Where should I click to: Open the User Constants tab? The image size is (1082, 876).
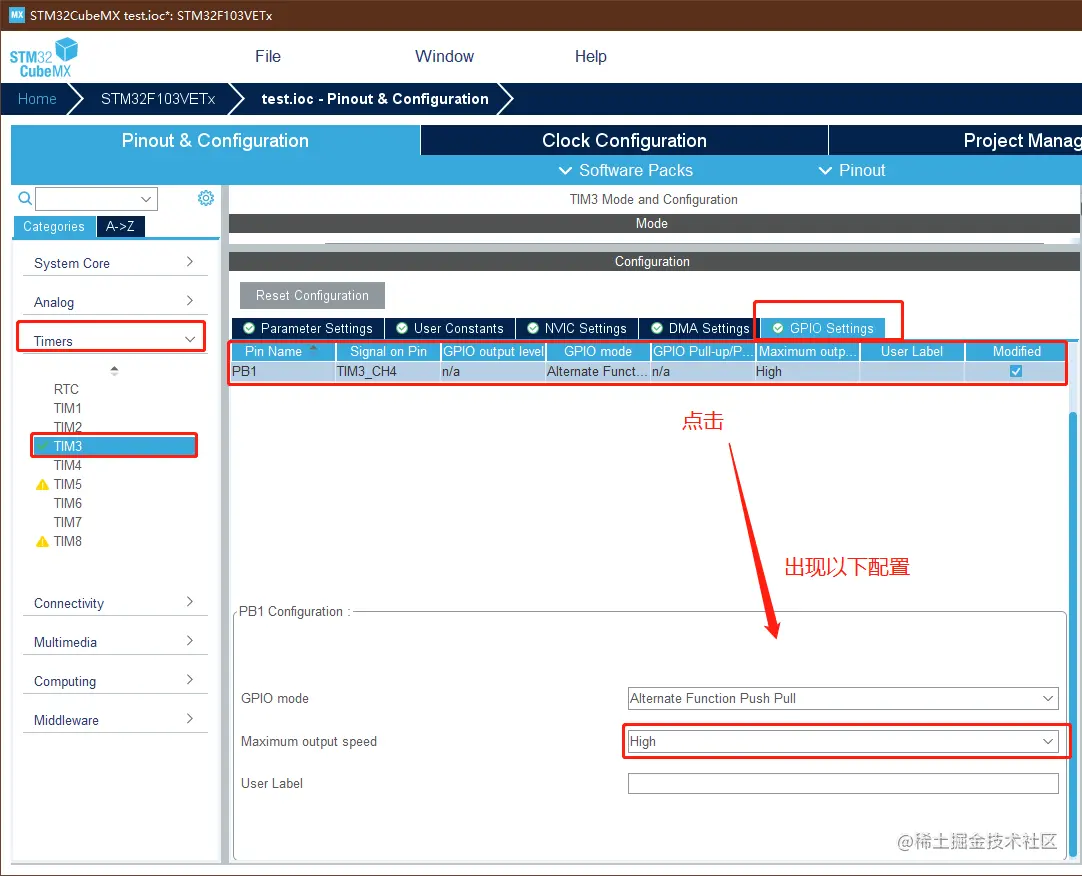(450, 329)
